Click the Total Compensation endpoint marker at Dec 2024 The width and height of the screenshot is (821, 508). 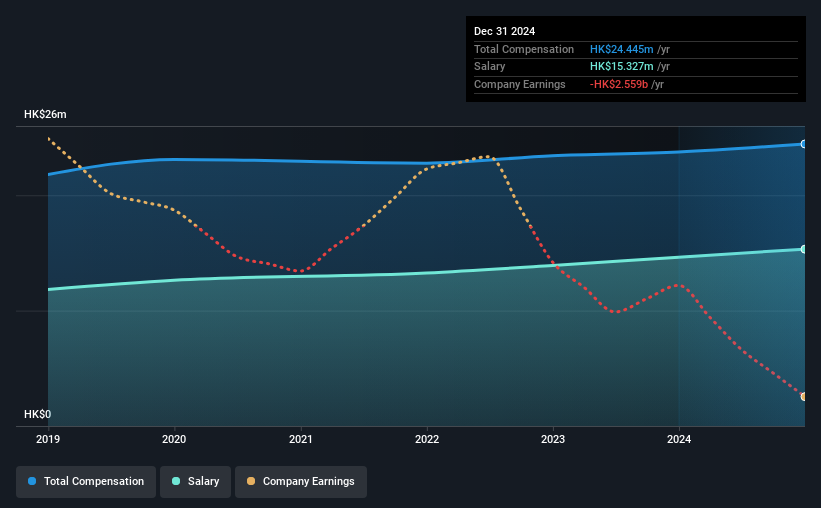point(803,144)
